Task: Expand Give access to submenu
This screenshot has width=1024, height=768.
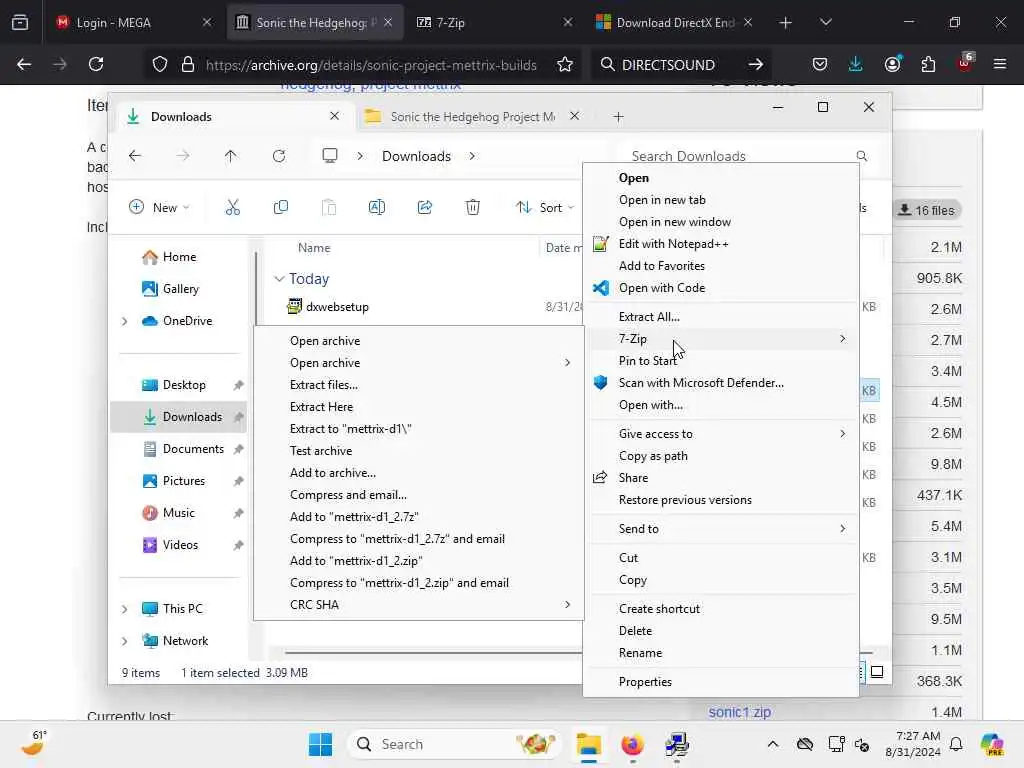Action: pyautogui.click(x=842, y=434)
